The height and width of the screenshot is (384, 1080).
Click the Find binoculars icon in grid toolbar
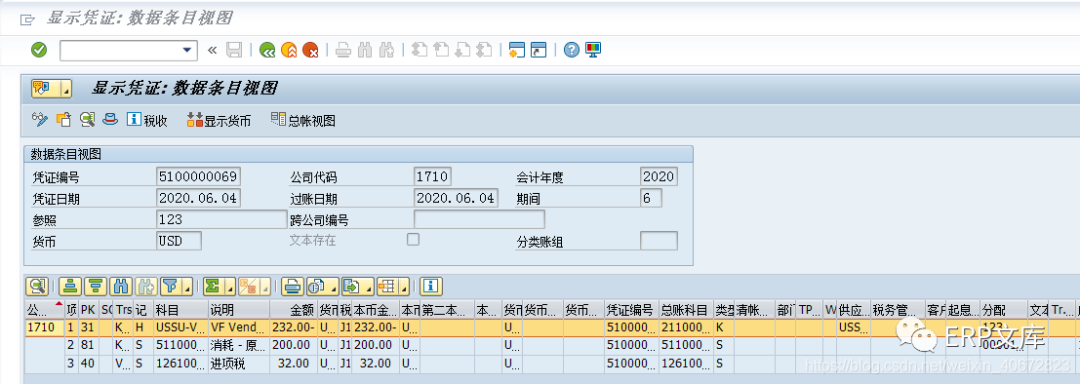pyautogui.click(x=121, y=286)
